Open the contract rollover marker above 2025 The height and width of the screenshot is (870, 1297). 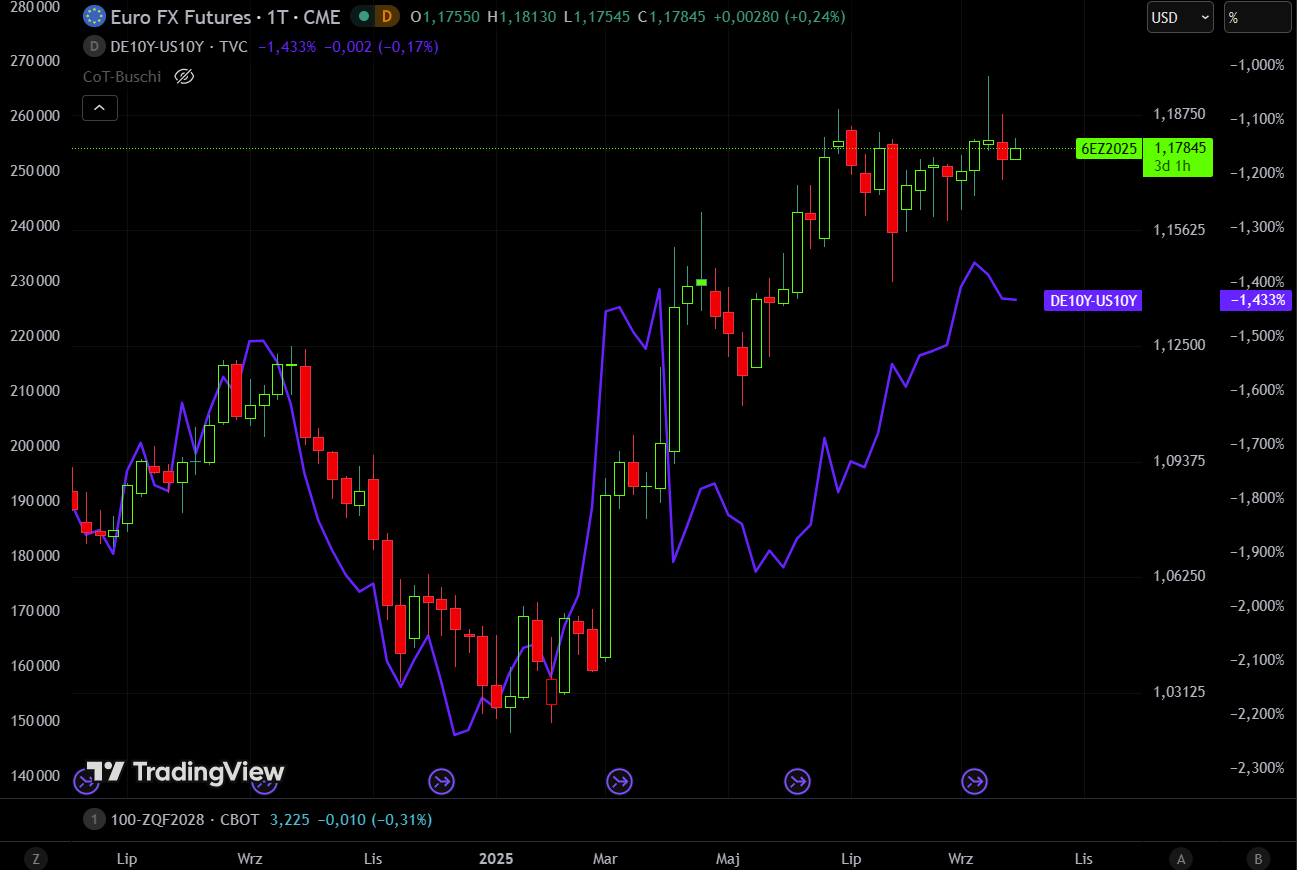[441, 781]
